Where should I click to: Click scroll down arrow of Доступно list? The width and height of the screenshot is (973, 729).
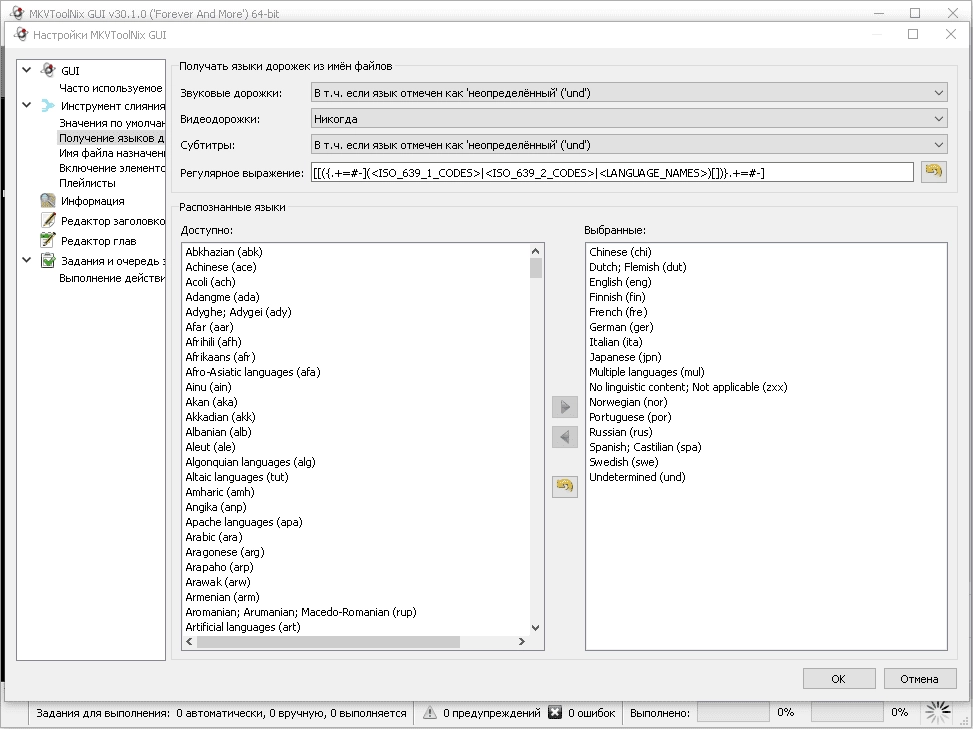click(536, 628)
